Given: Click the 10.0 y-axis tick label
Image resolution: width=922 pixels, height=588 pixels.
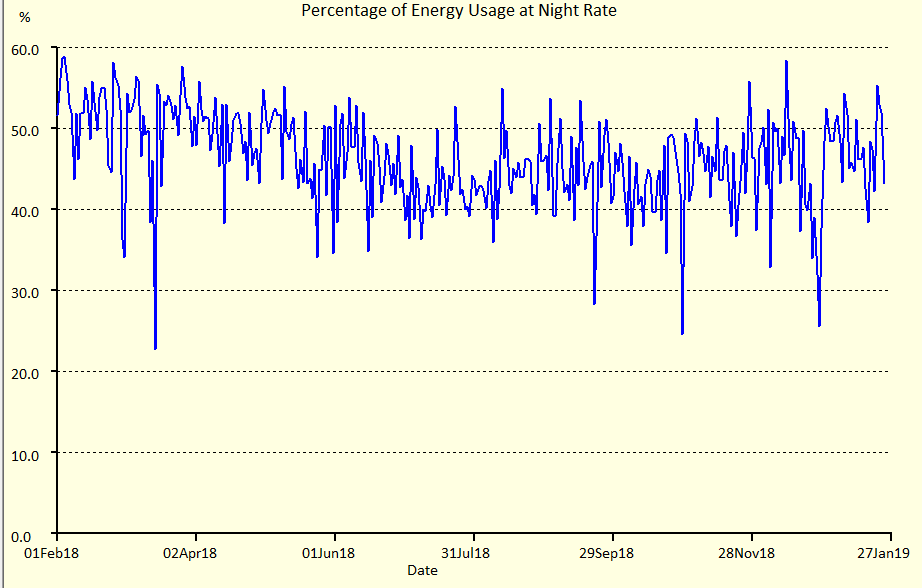Looking at the screenshot, I should click(25, 453).
